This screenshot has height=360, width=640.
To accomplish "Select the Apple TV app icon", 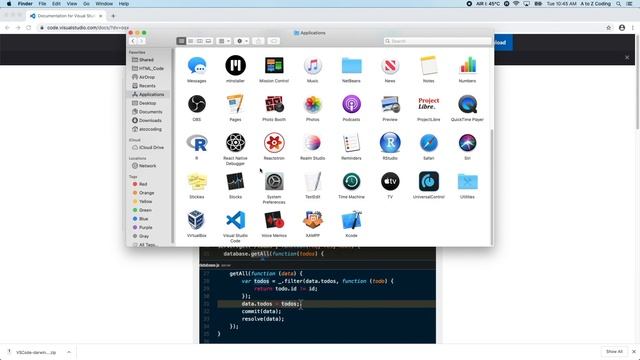I will pyautogui.click(x=390, y=182).
